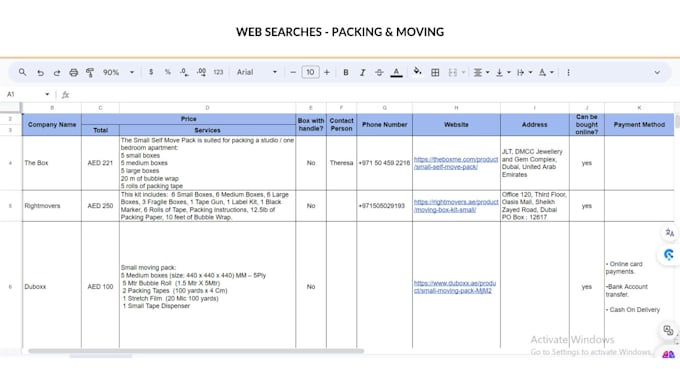Image resolution: width=680 pixels, height=383 pixels.
Task: Select the Services header cell
Action: tap(207, 130)
